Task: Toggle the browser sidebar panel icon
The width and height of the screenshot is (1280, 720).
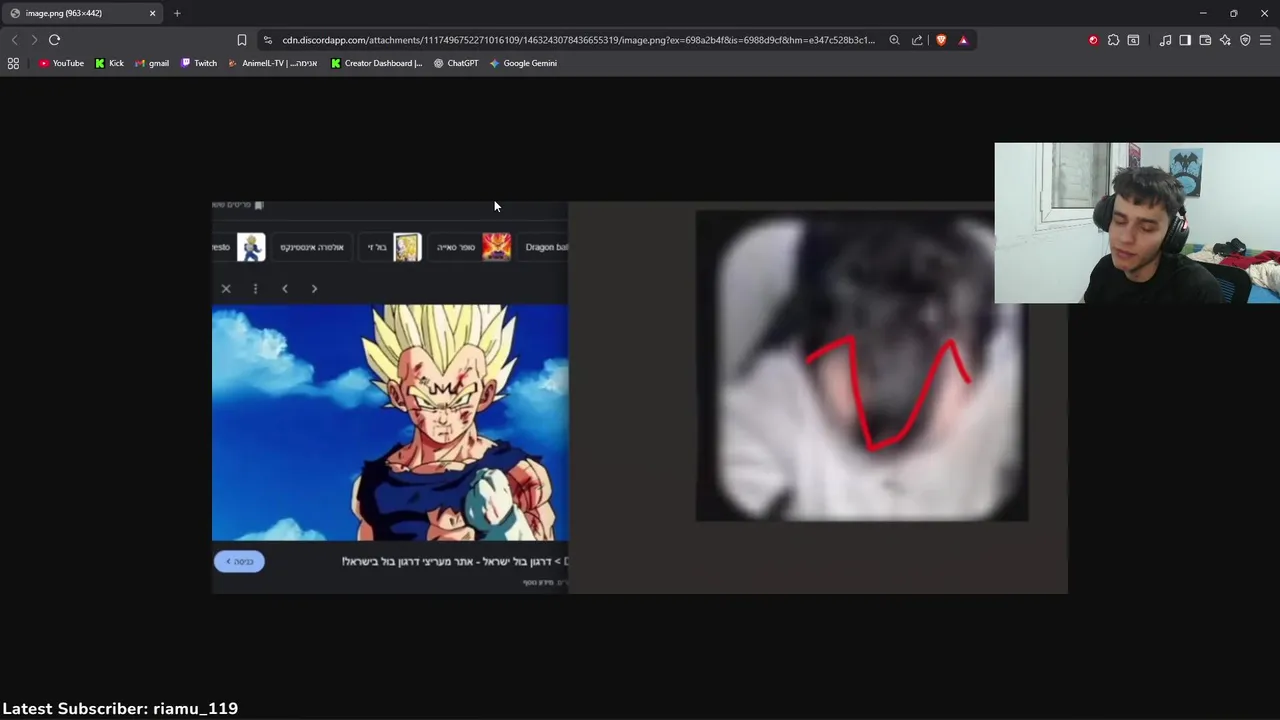Action: pyautogui.click(x=1185, y=40)
